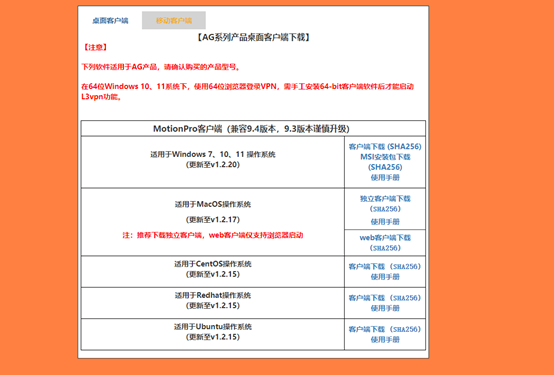This screenshot has width=554, height=375.
Task: Click 更新至v1.2.15 in the Redhat row
Action: click(213, 305)
